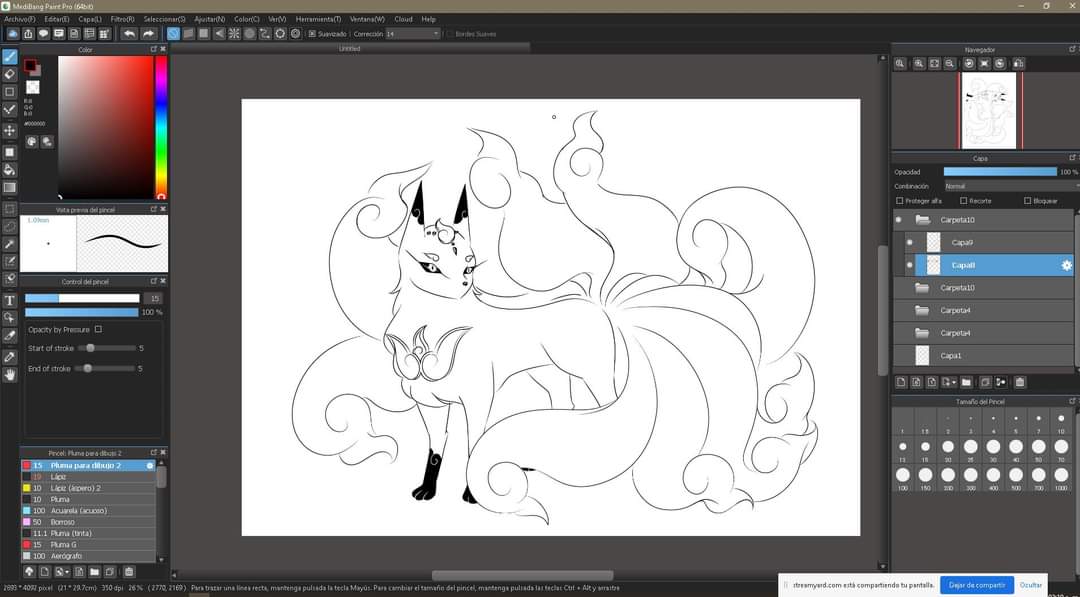Open the color palette icon in Color panel
1080x597 pixels.
point(32,142)
